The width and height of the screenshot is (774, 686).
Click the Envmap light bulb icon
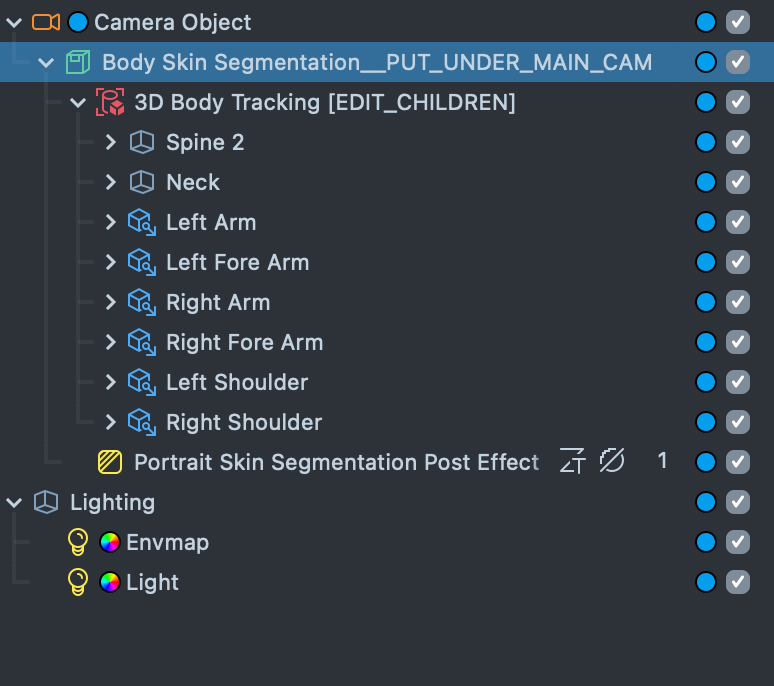pos(78,542)
